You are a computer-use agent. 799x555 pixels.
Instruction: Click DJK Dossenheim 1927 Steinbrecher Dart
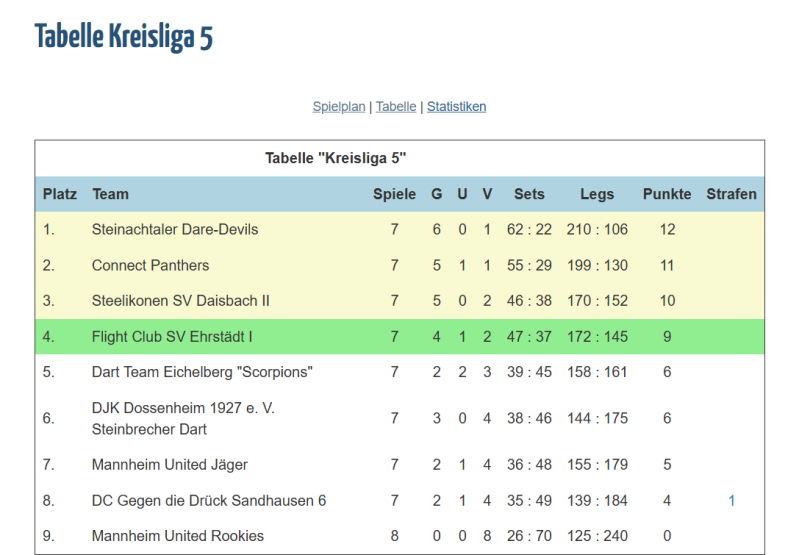pyautogui.click(x=183, y=418)
